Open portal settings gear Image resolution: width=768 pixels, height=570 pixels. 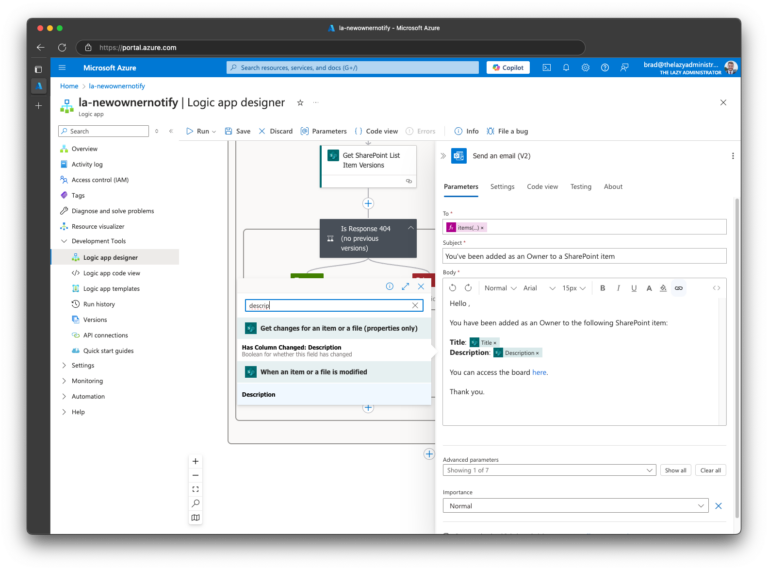pos(585,68)
